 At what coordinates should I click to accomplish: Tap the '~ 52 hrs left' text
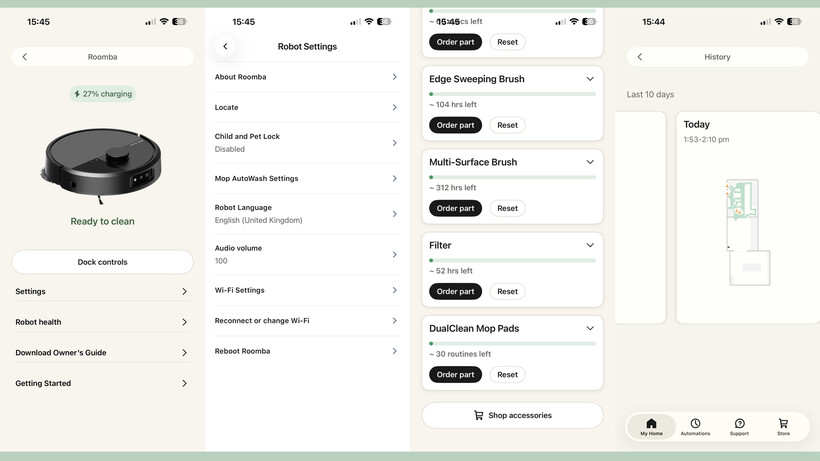pyautogui.click(x=451, y=271)
